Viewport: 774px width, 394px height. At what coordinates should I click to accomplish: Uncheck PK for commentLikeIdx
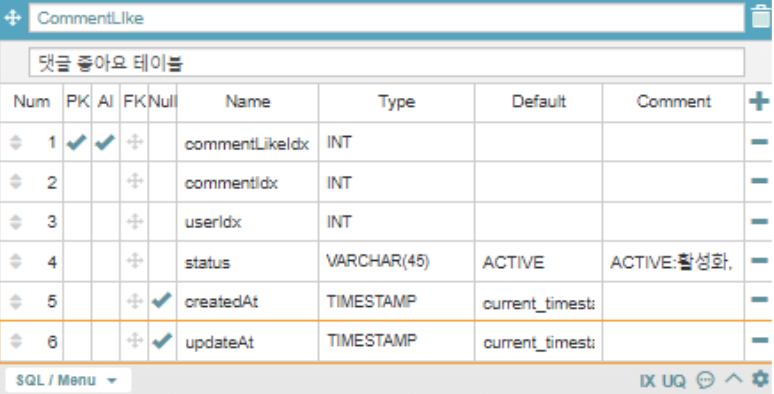click(77, 142)
